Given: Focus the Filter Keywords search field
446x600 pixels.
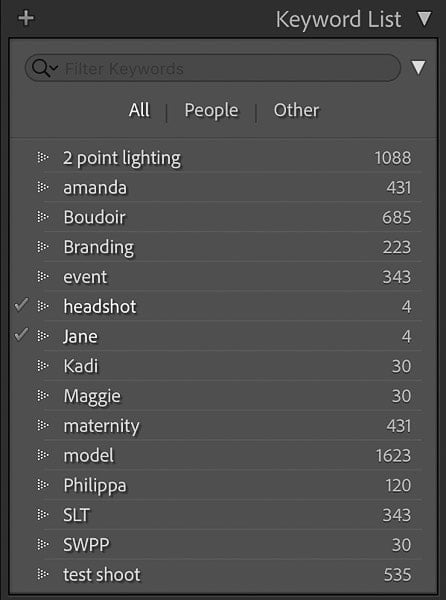Looking at the screenshot, I should tap(213, 68).
